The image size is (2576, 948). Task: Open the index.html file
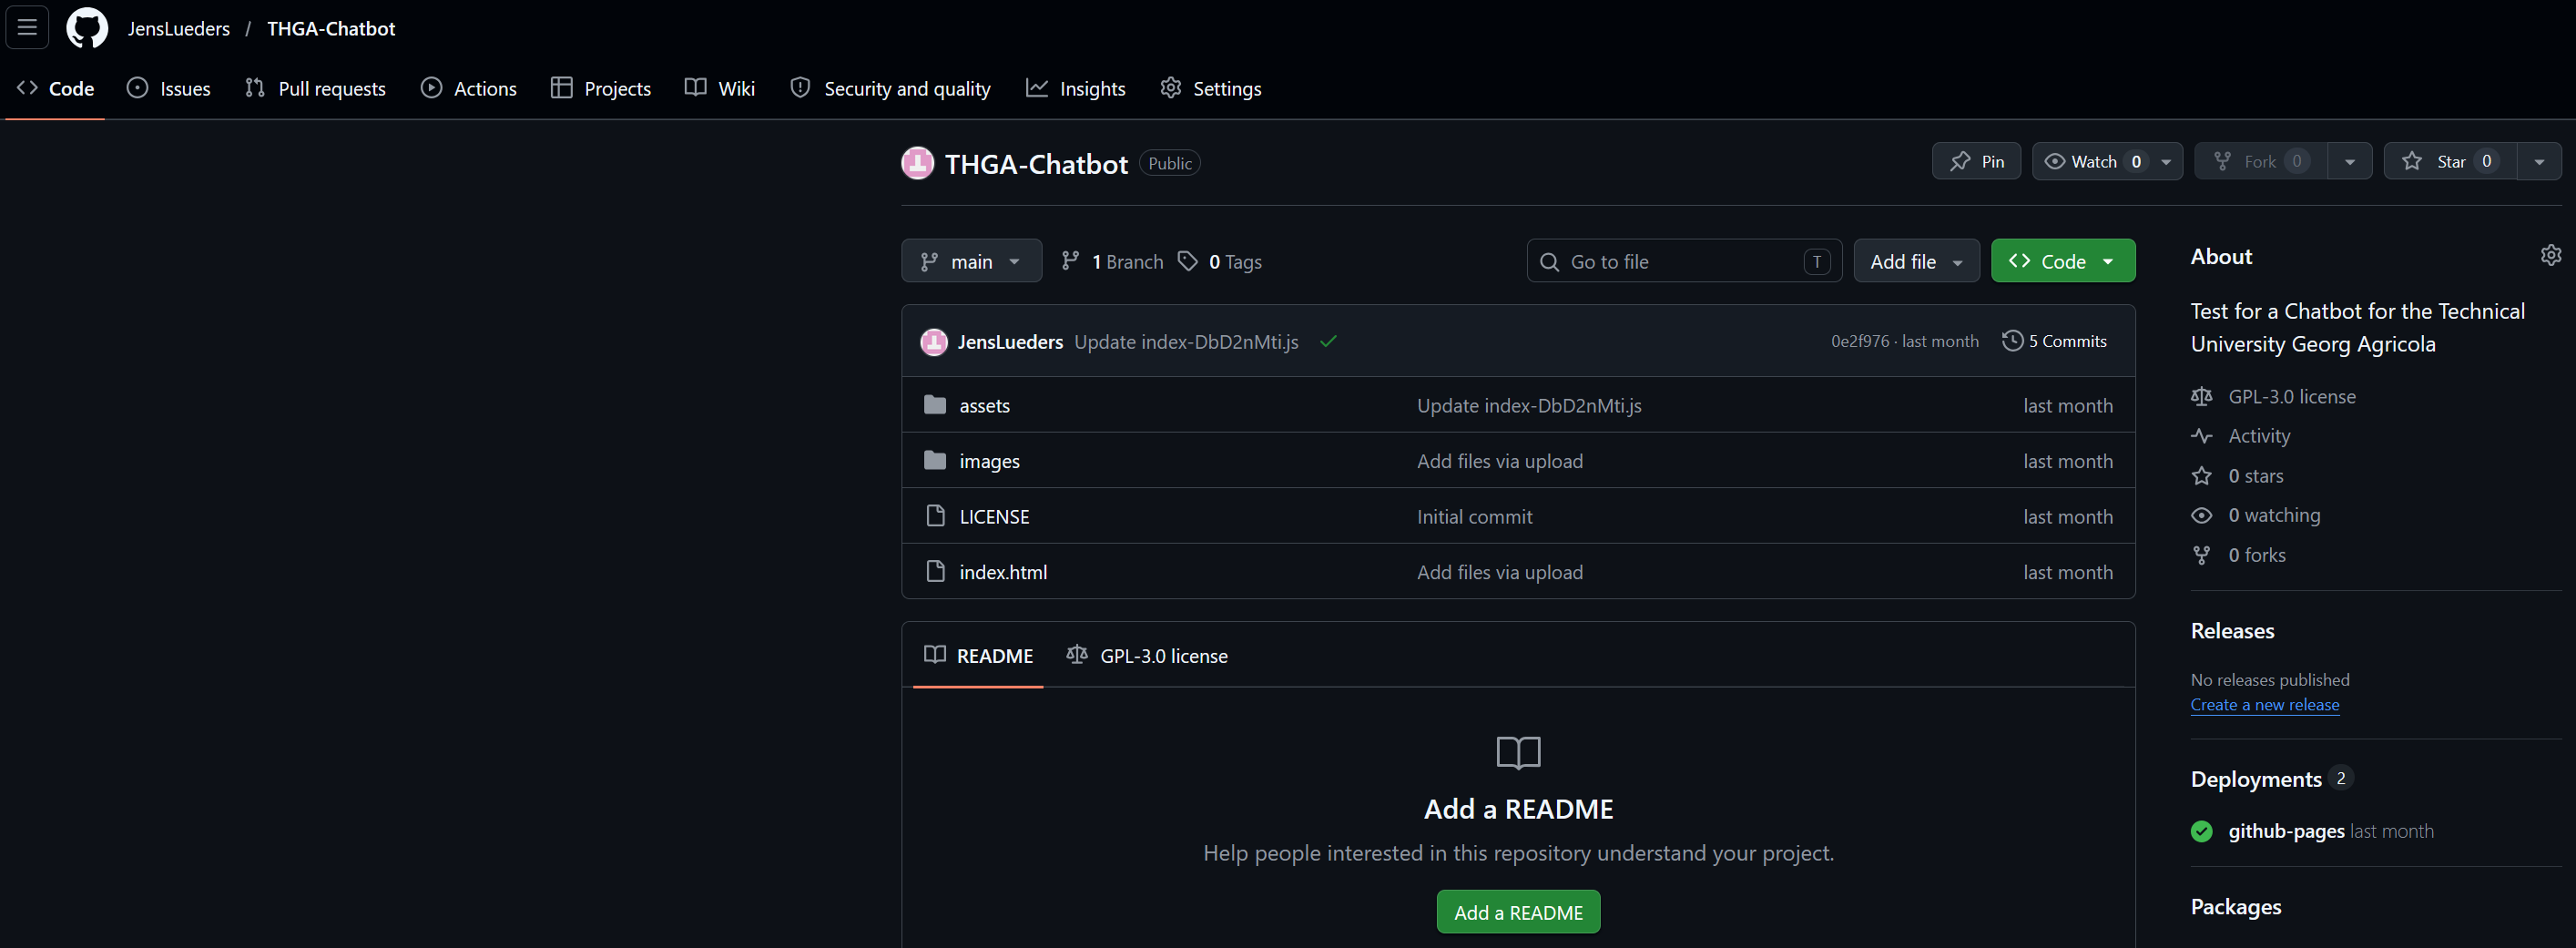click(1003, 572)
